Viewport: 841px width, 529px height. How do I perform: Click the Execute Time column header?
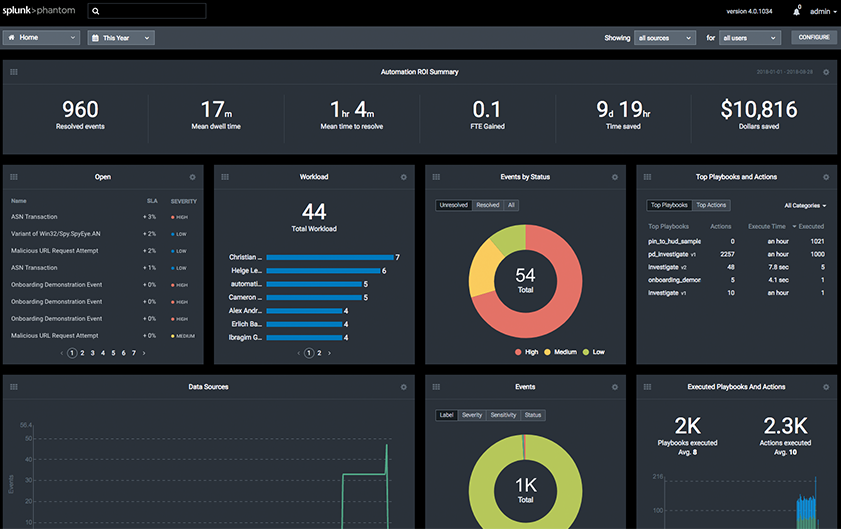pos(766,226)
